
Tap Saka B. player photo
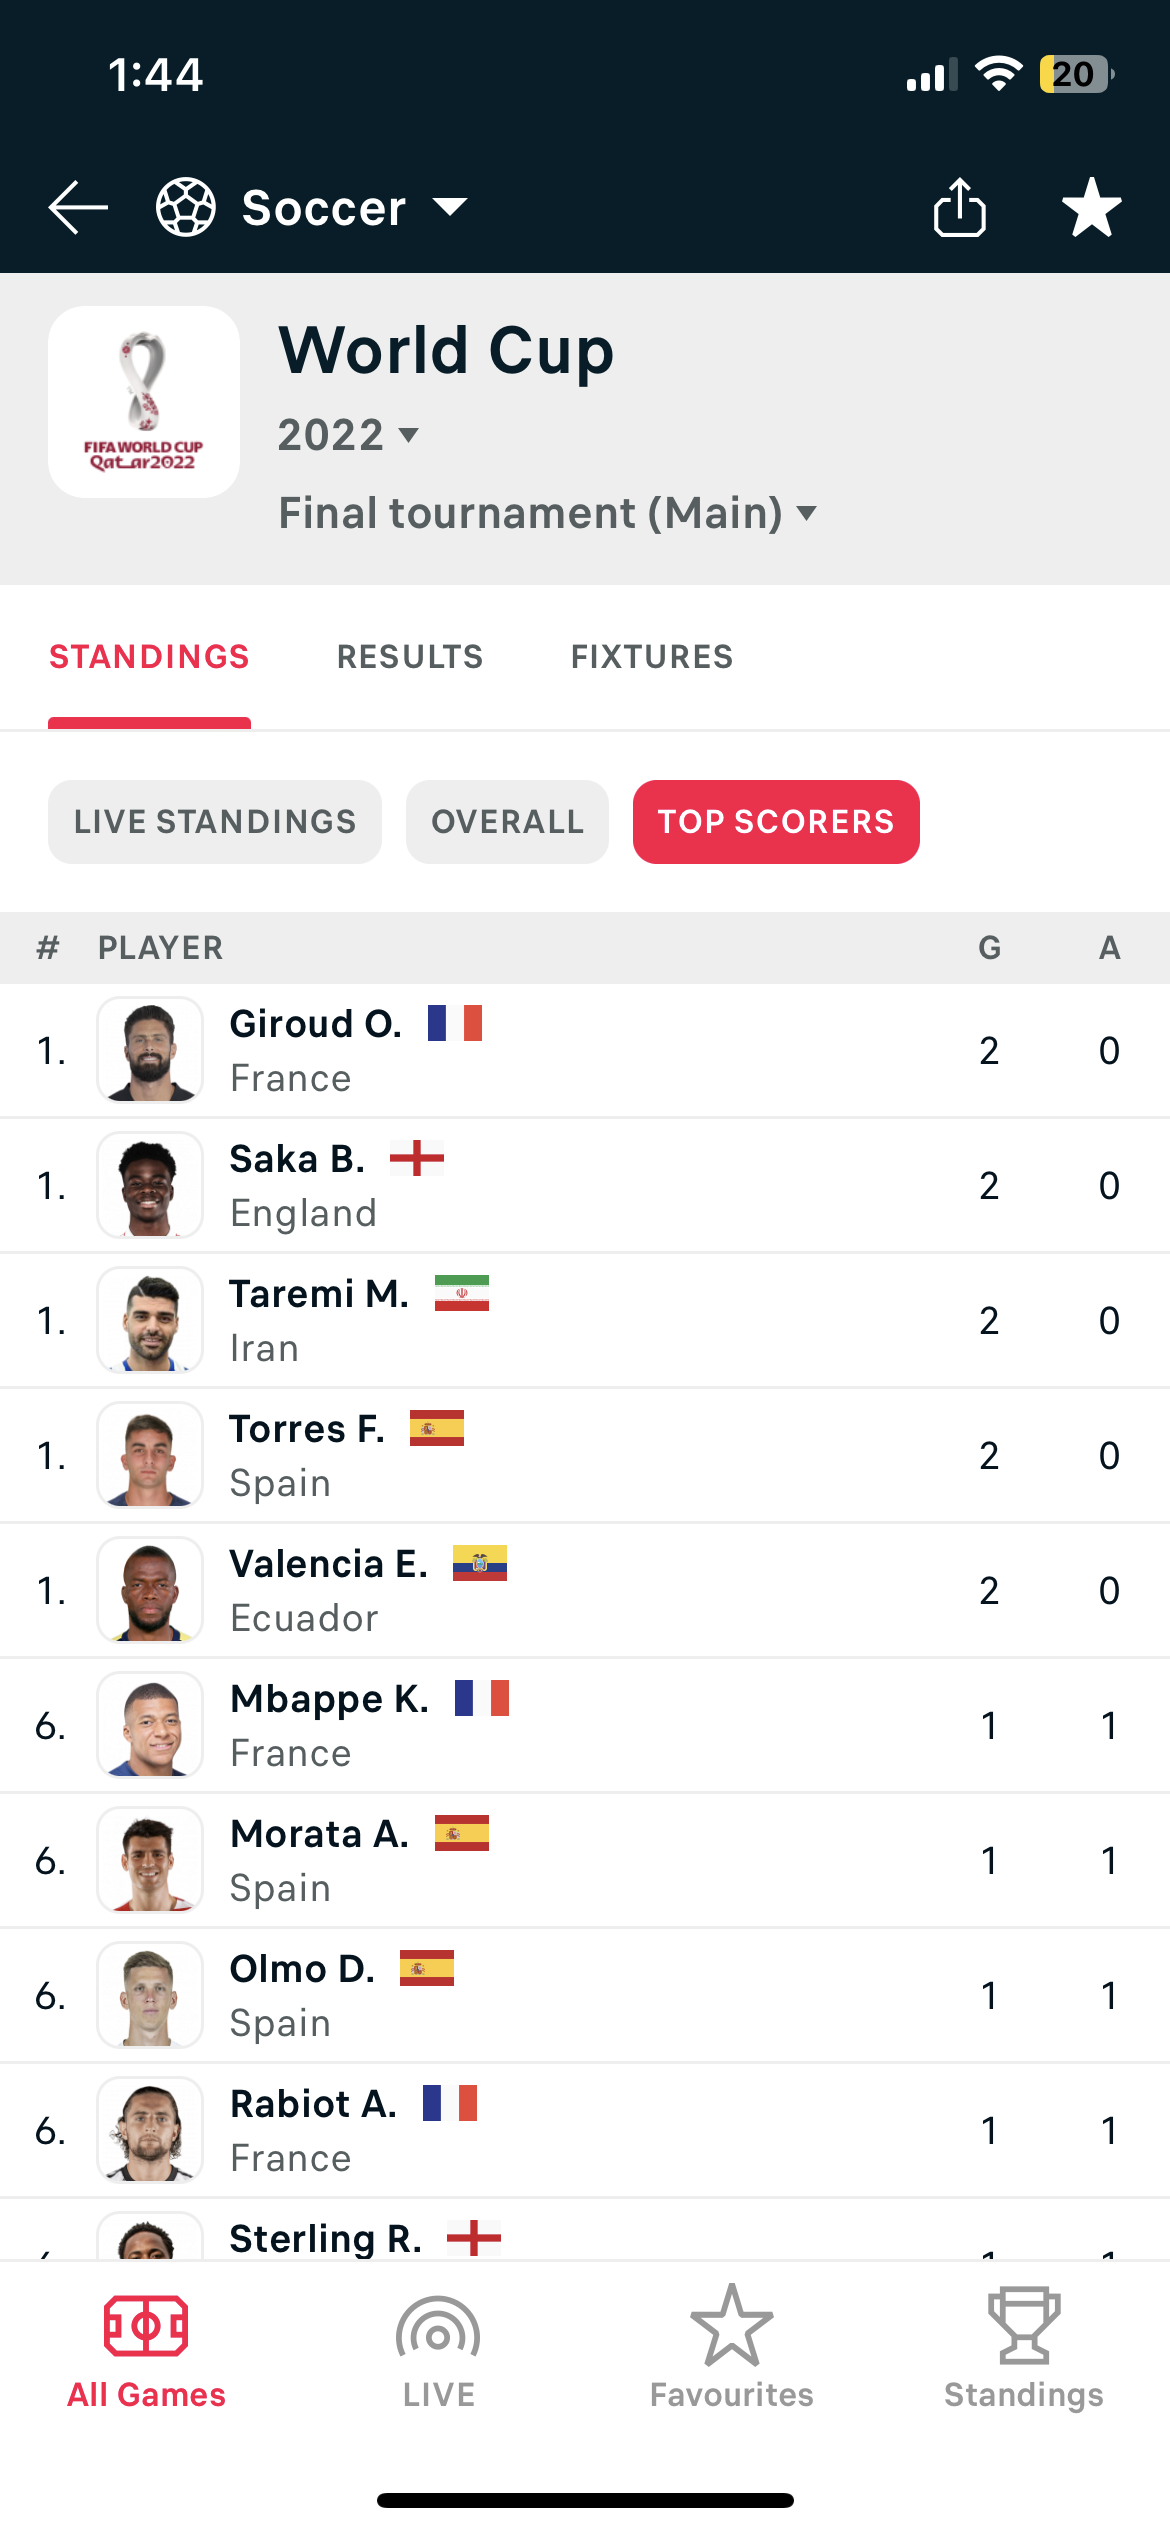(150, 1185)
